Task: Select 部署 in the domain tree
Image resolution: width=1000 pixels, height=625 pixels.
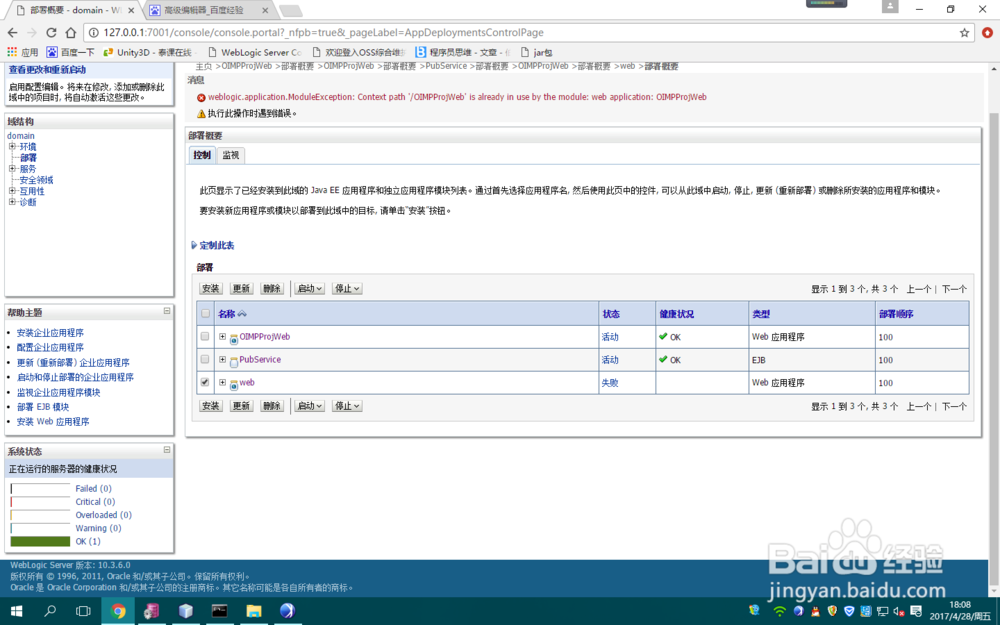Action: coord(28,158)
